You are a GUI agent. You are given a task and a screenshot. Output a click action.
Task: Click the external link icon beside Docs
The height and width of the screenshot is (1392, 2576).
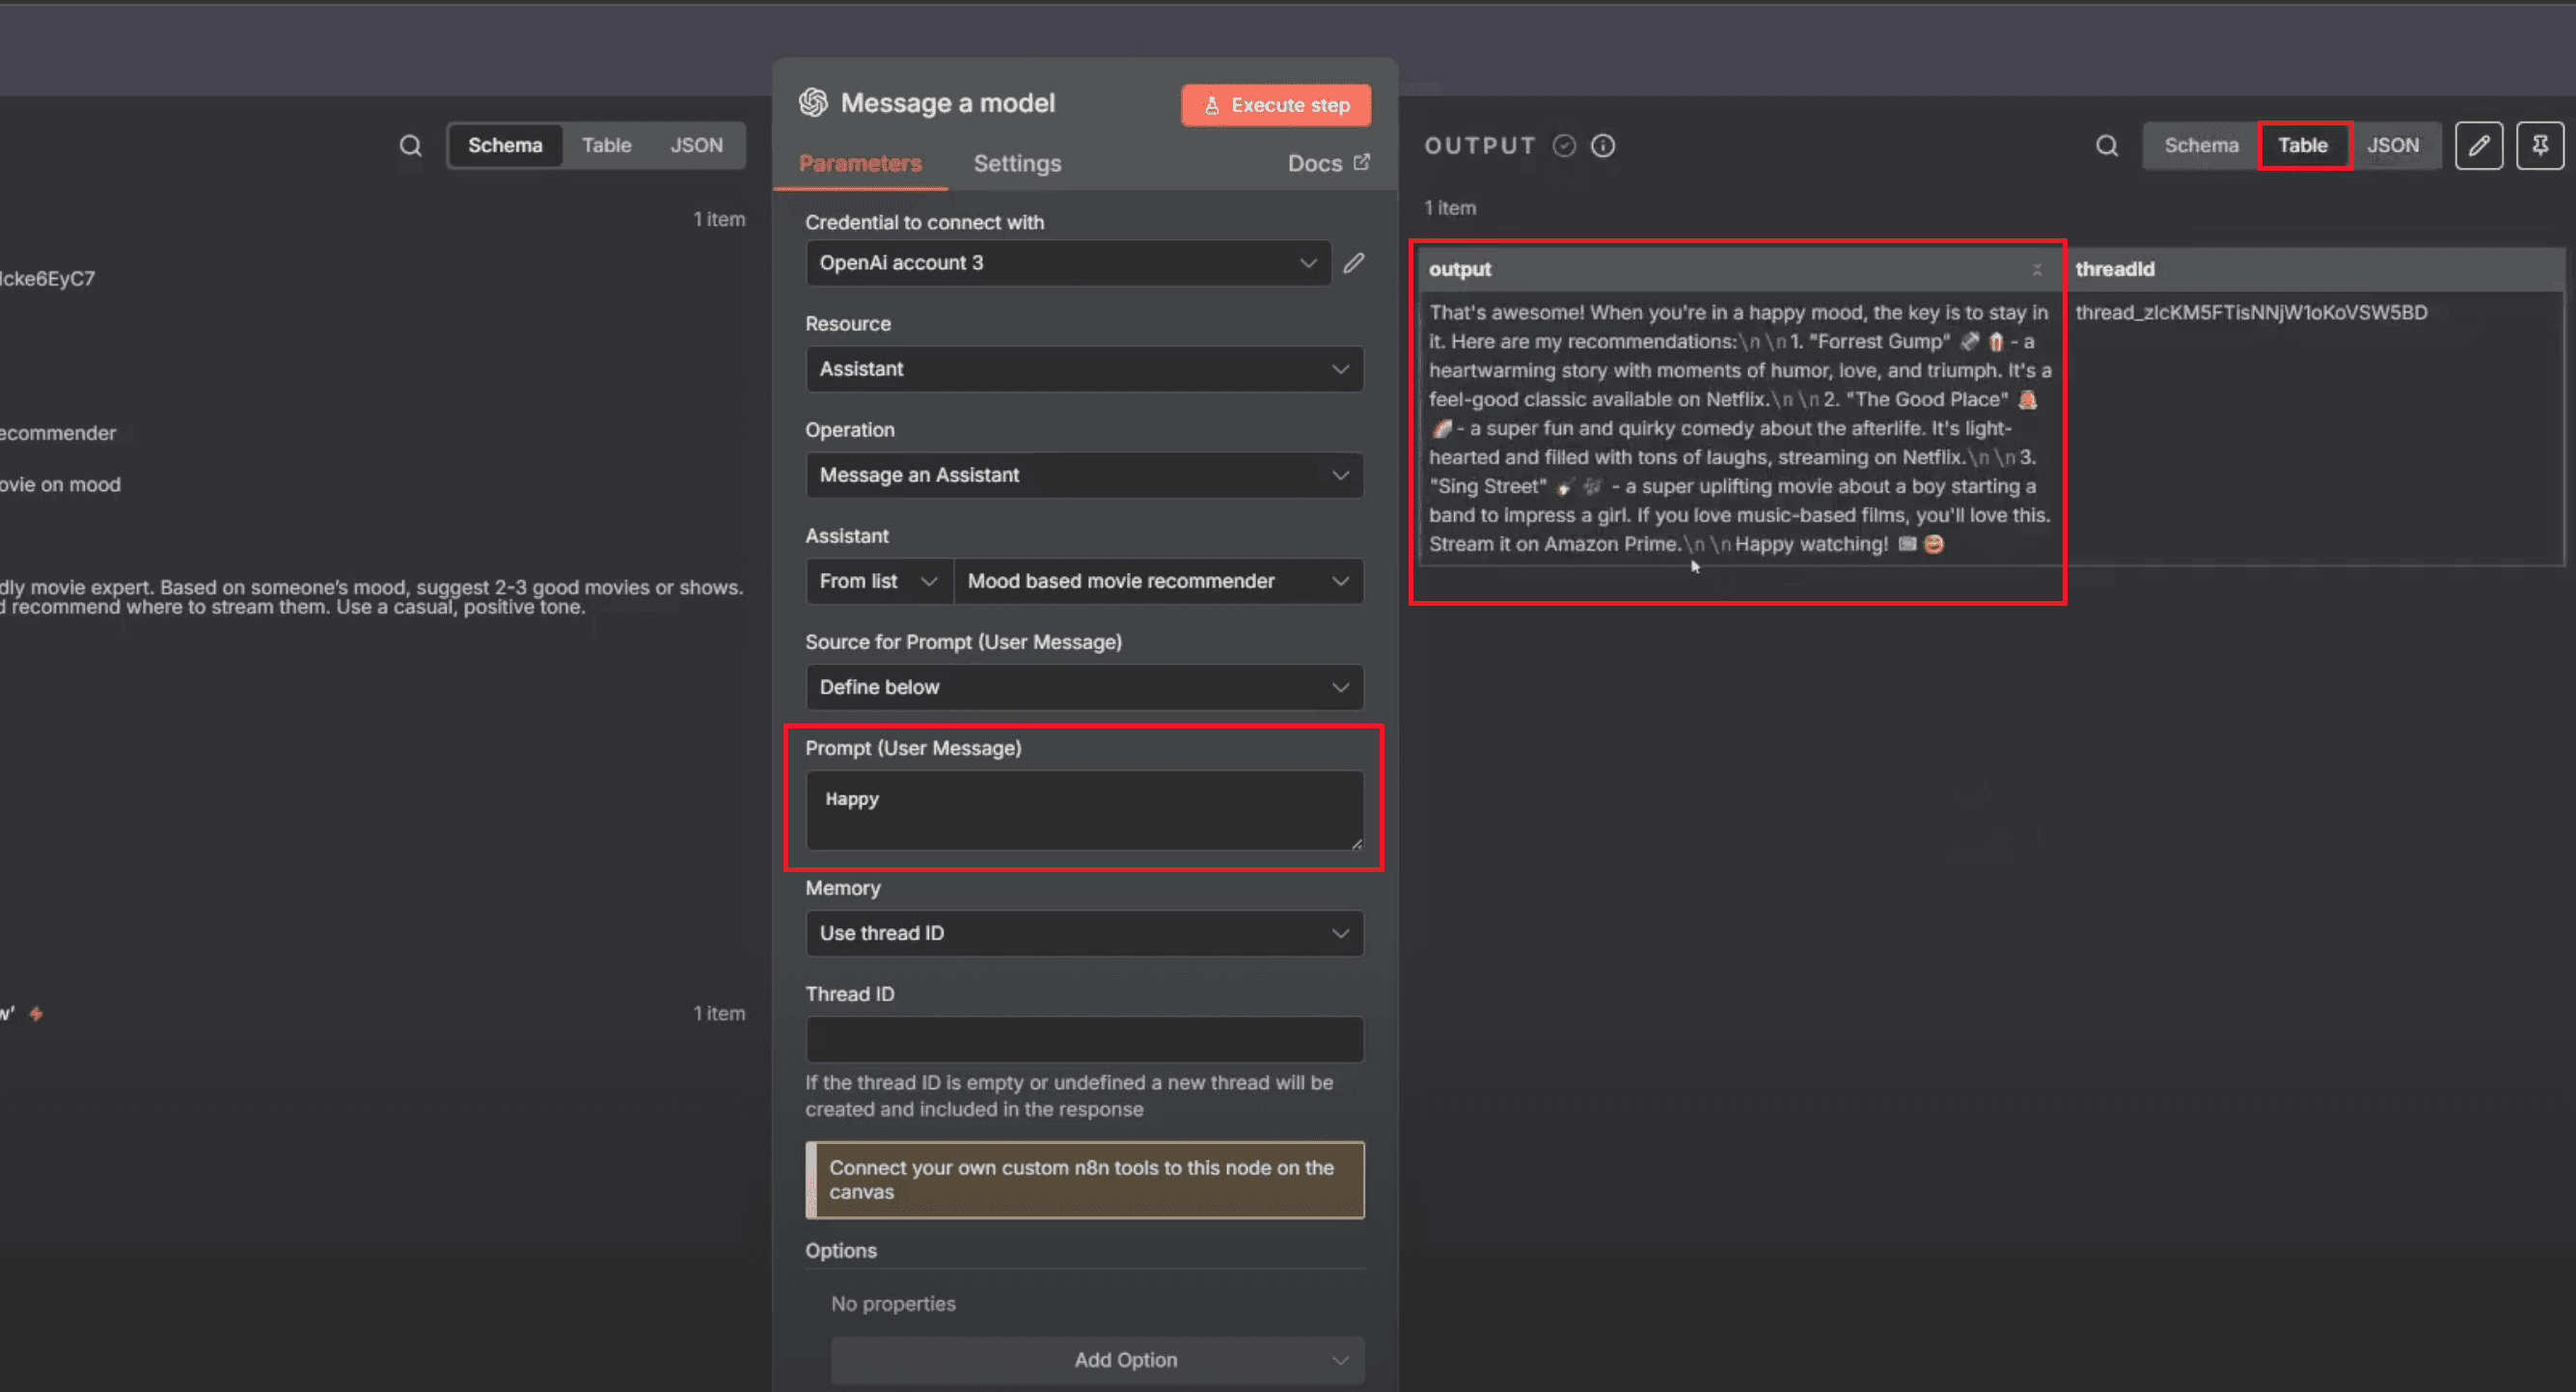point(1362,161)
